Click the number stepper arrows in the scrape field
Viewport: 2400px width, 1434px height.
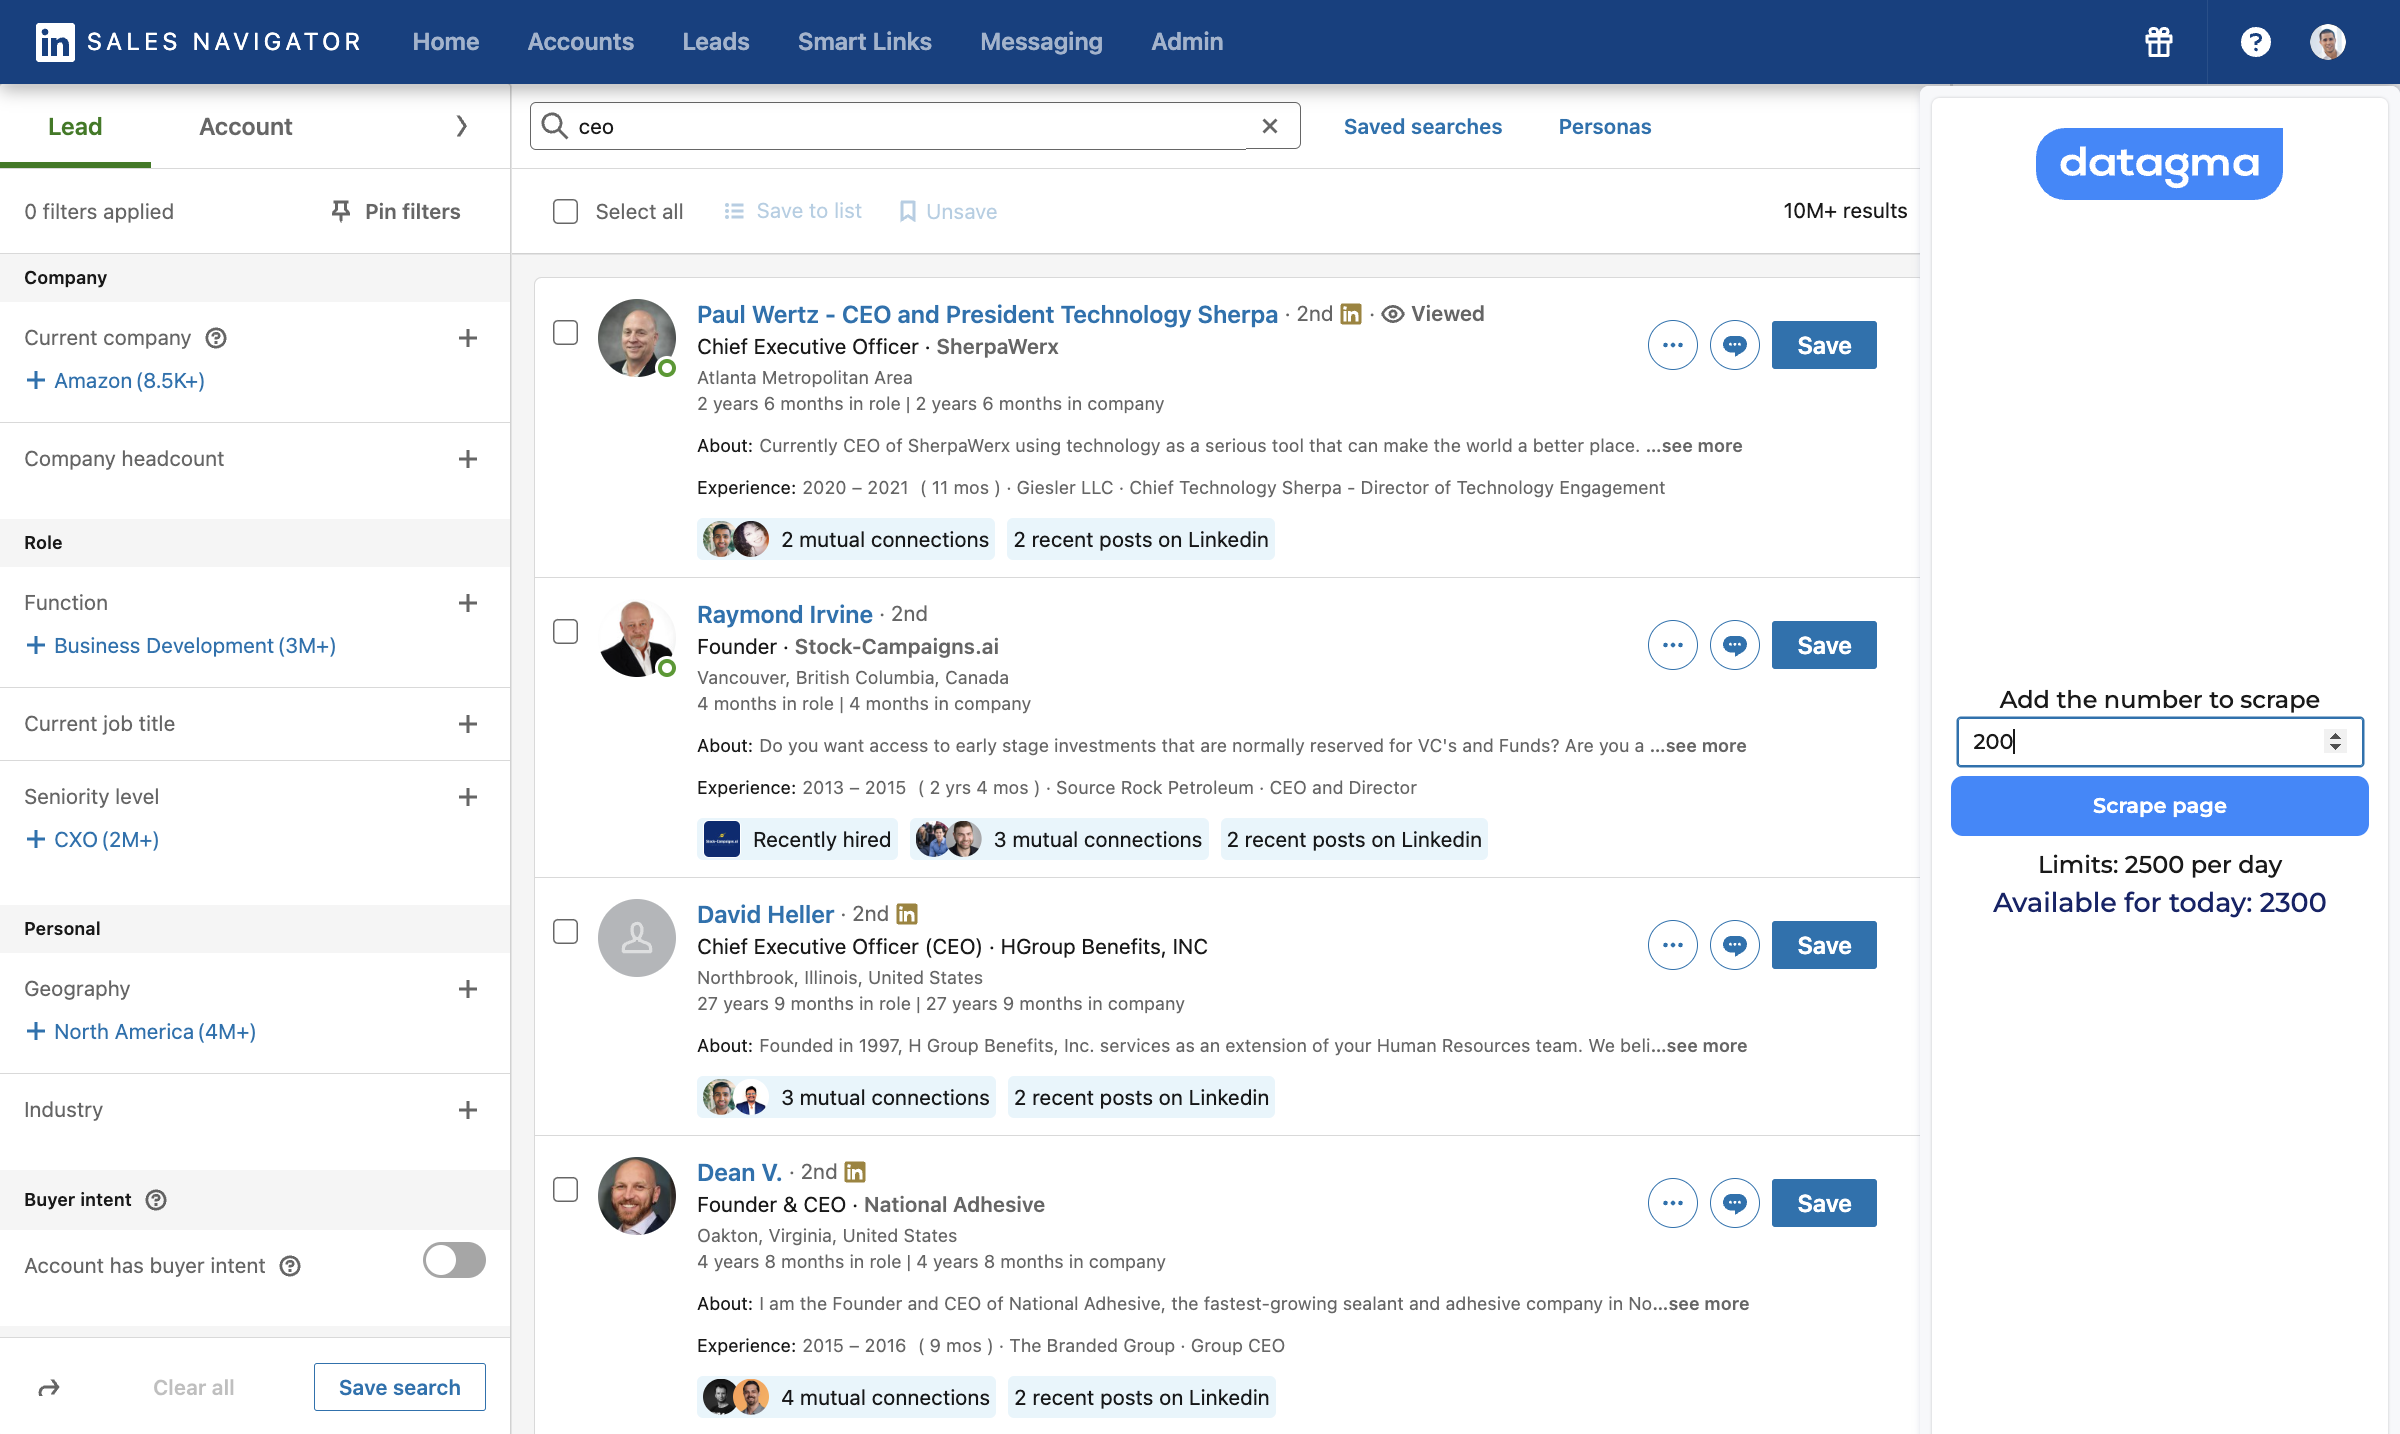[x=2335, y=741]
